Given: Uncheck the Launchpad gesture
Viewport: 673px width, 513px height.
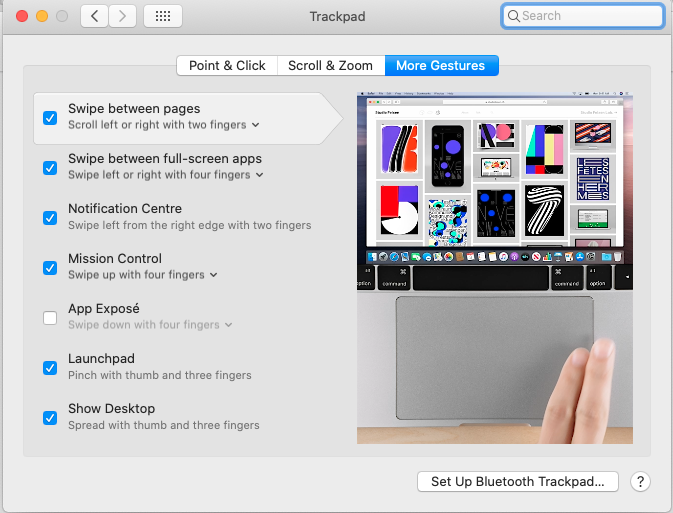Looking at the screenshot, I should pyautogui.click(x=50, y=368).
